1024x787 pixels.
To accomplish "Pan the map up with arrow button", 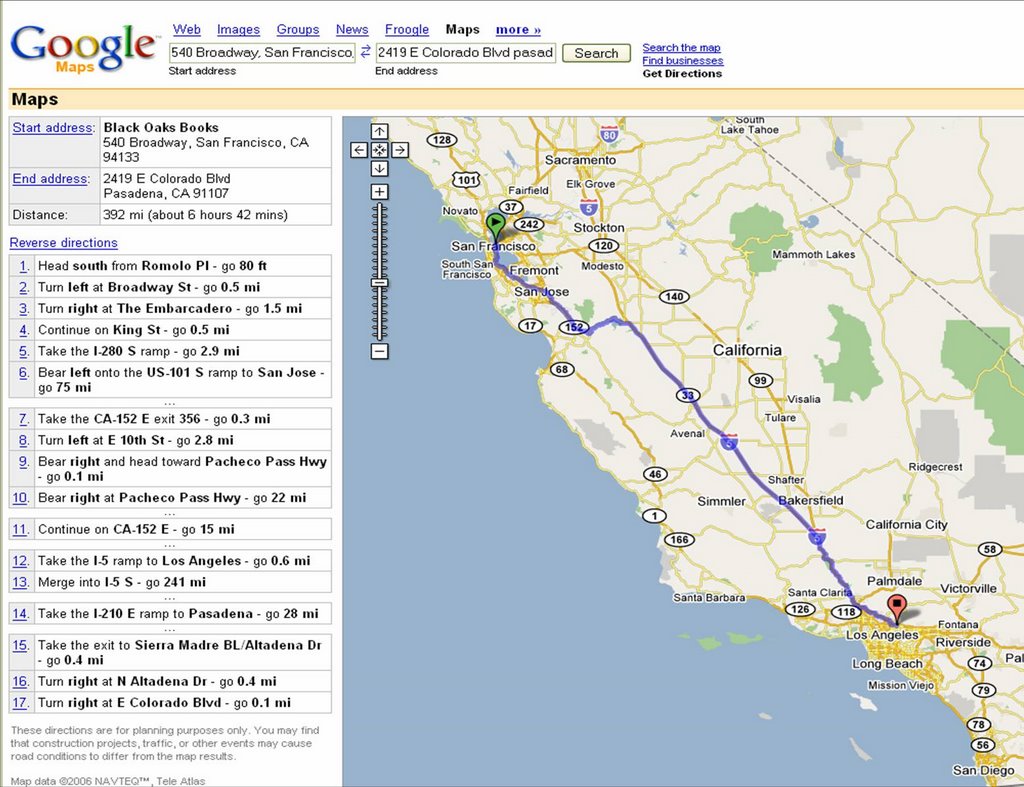I will click(x=379, y=131).
